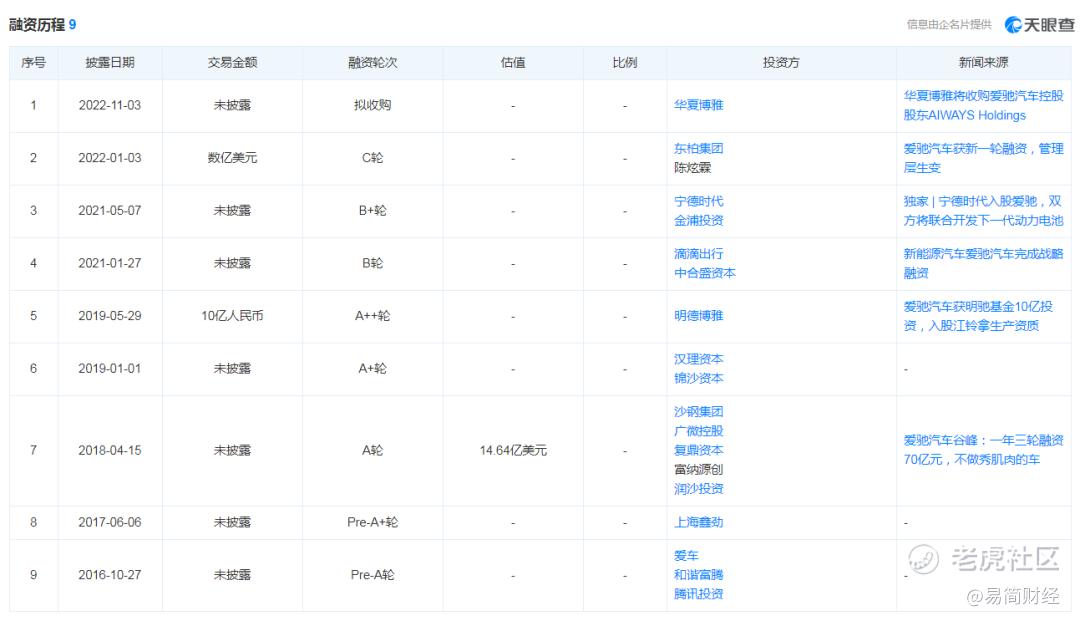1080x621 pixels.
Task: Select round cell 拟收购
Action: [x=373, y=105]
